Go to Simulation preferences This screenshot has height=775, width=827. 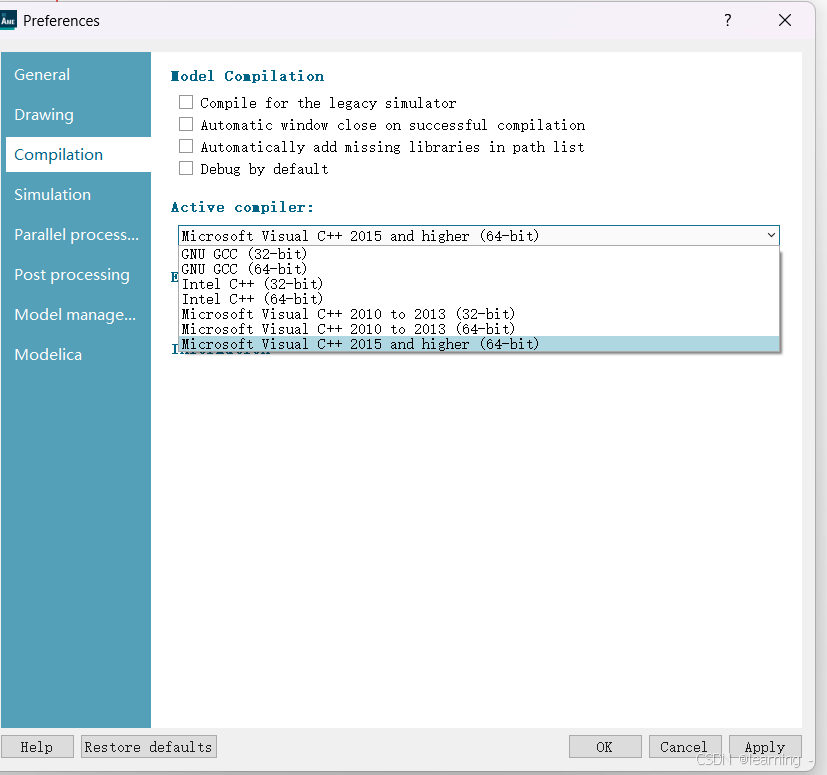pyautogui.click(x=76, y=195)
